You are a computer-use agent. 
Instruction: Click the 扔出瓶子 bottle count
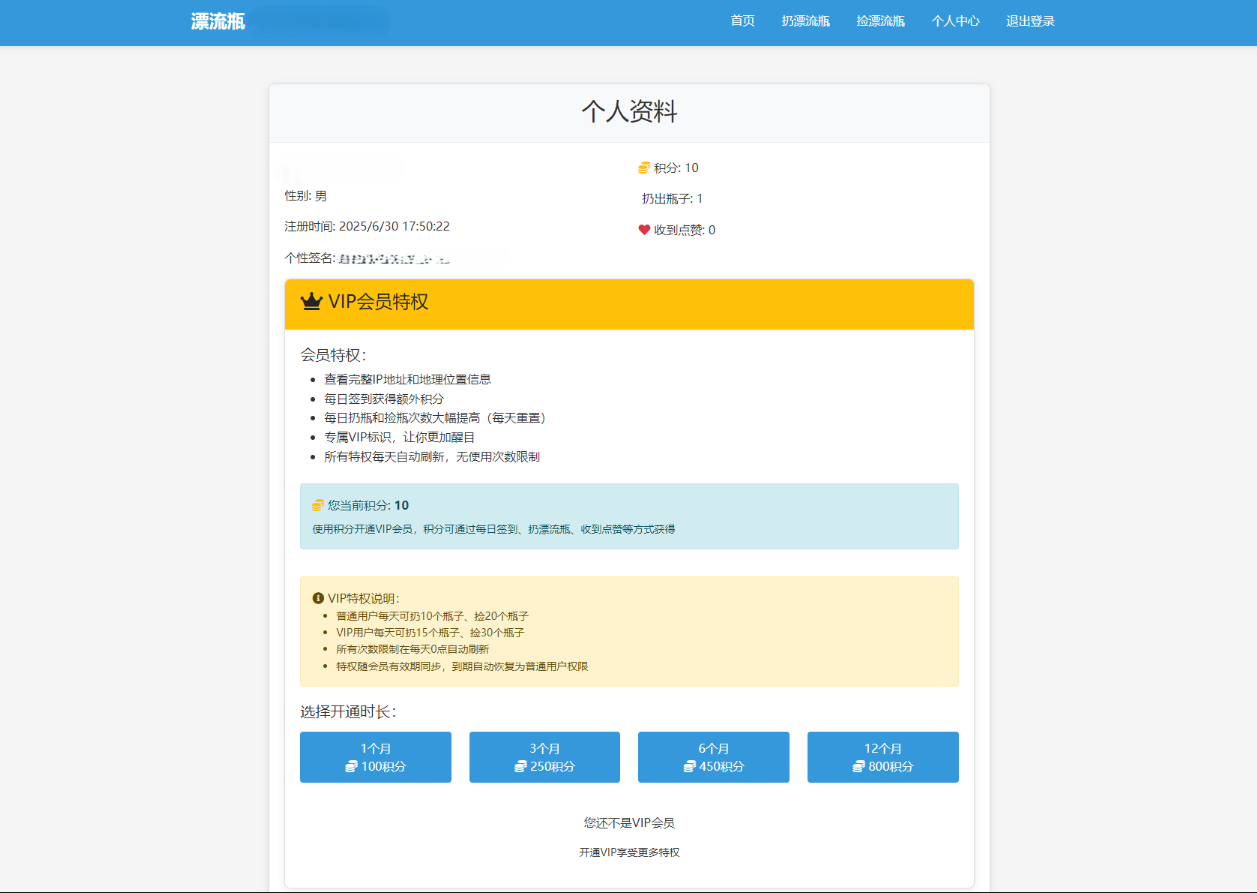[x=672, y=199]
